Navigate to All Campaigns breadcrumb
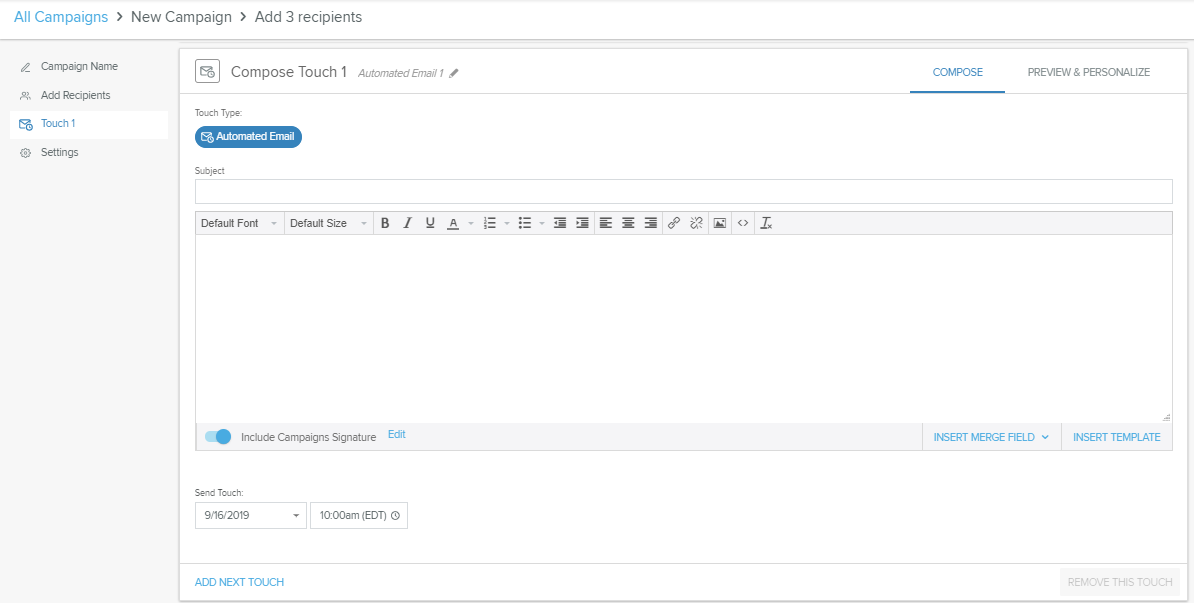The image size is (1194, 603). point(61,17)
